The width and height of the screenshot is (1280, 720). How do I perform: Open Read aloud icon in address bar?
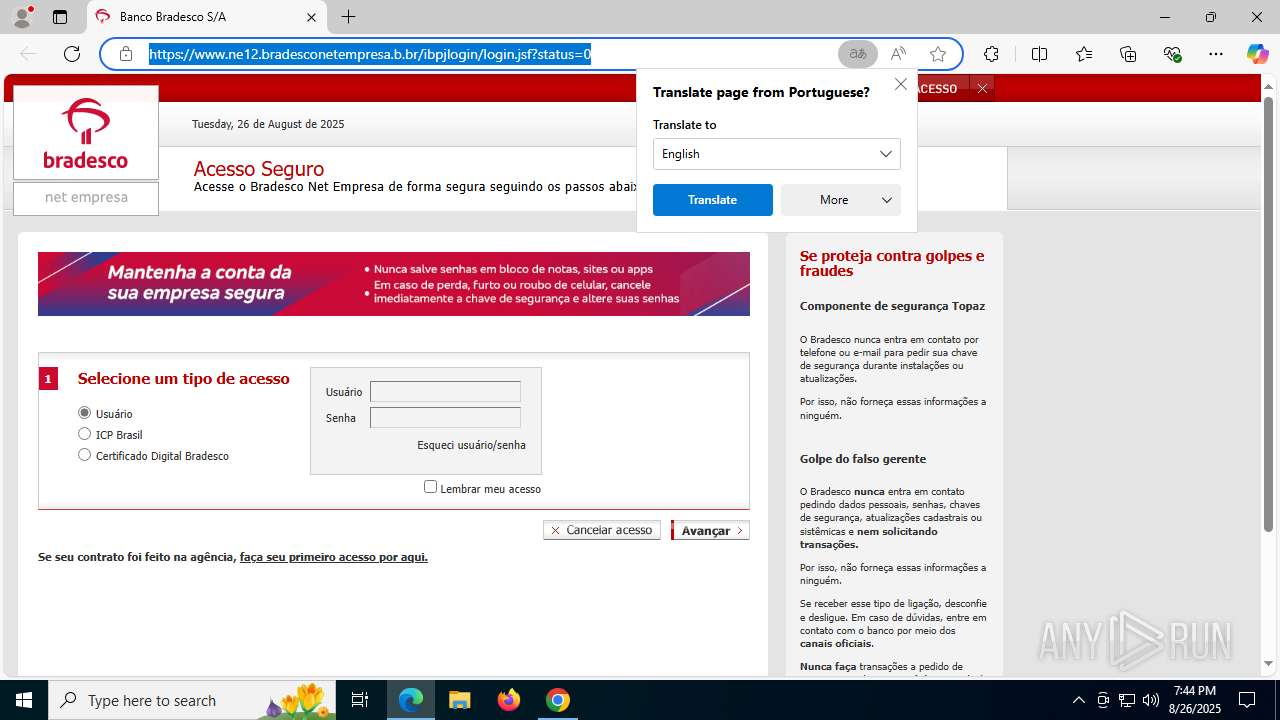click(898, 54)
